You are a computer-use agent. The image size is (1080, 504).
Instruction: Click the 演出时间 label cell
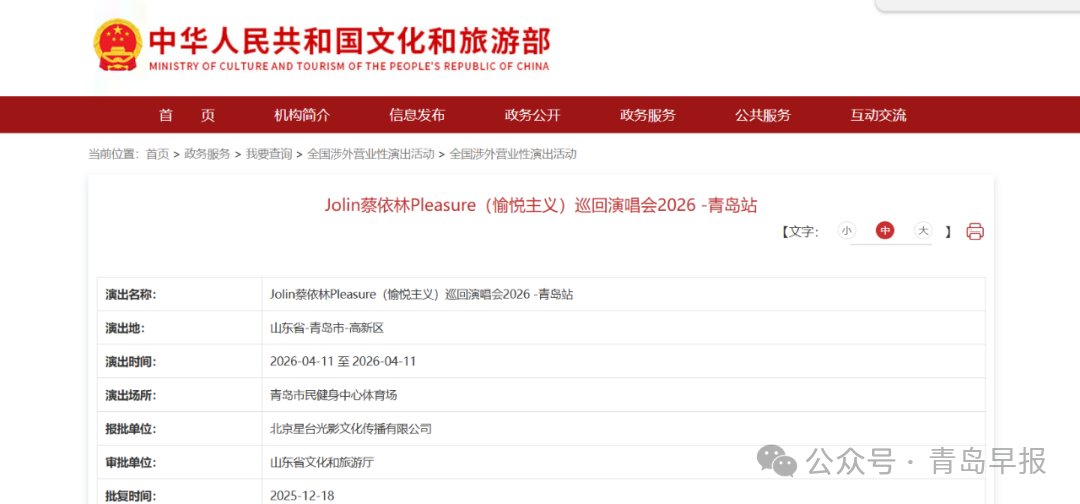click(x=180, y=361)
